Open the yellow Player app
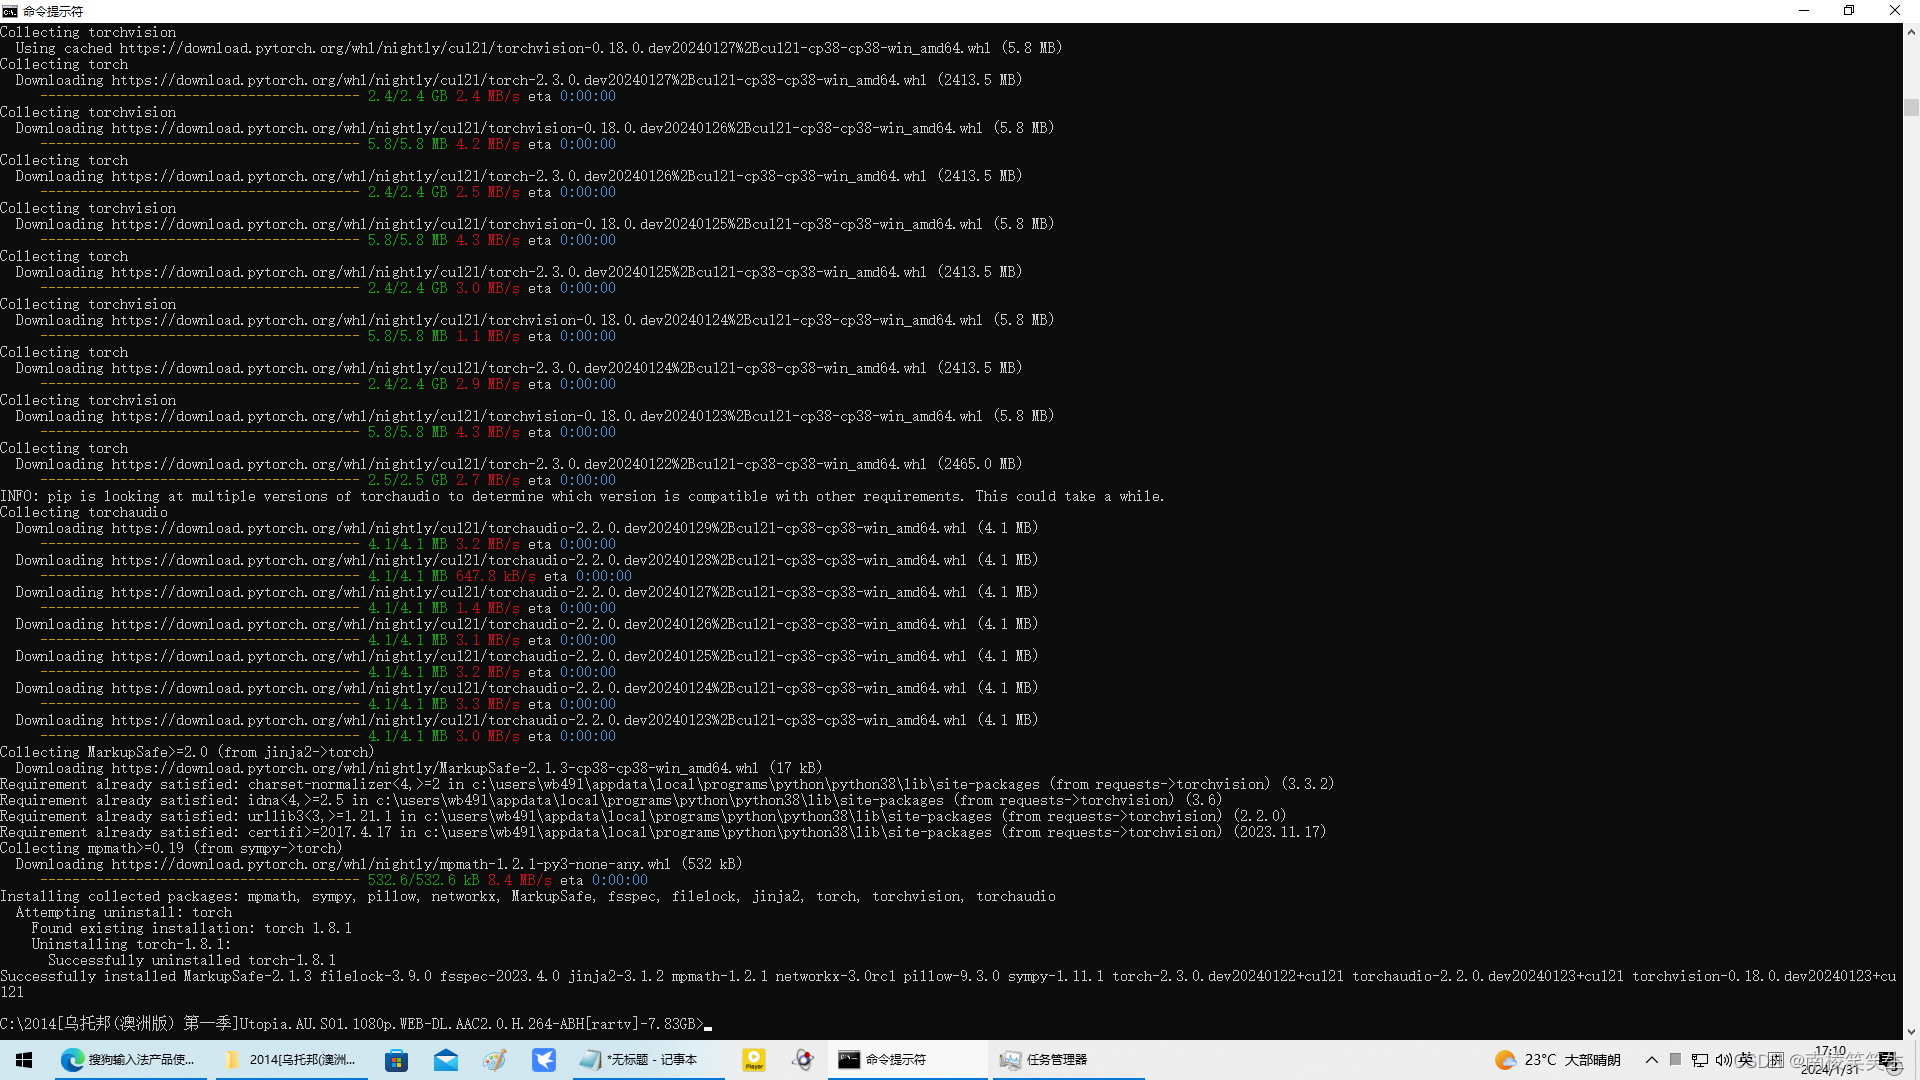This screenshot has width=1920, height=1080. [x=754, y=1060]
